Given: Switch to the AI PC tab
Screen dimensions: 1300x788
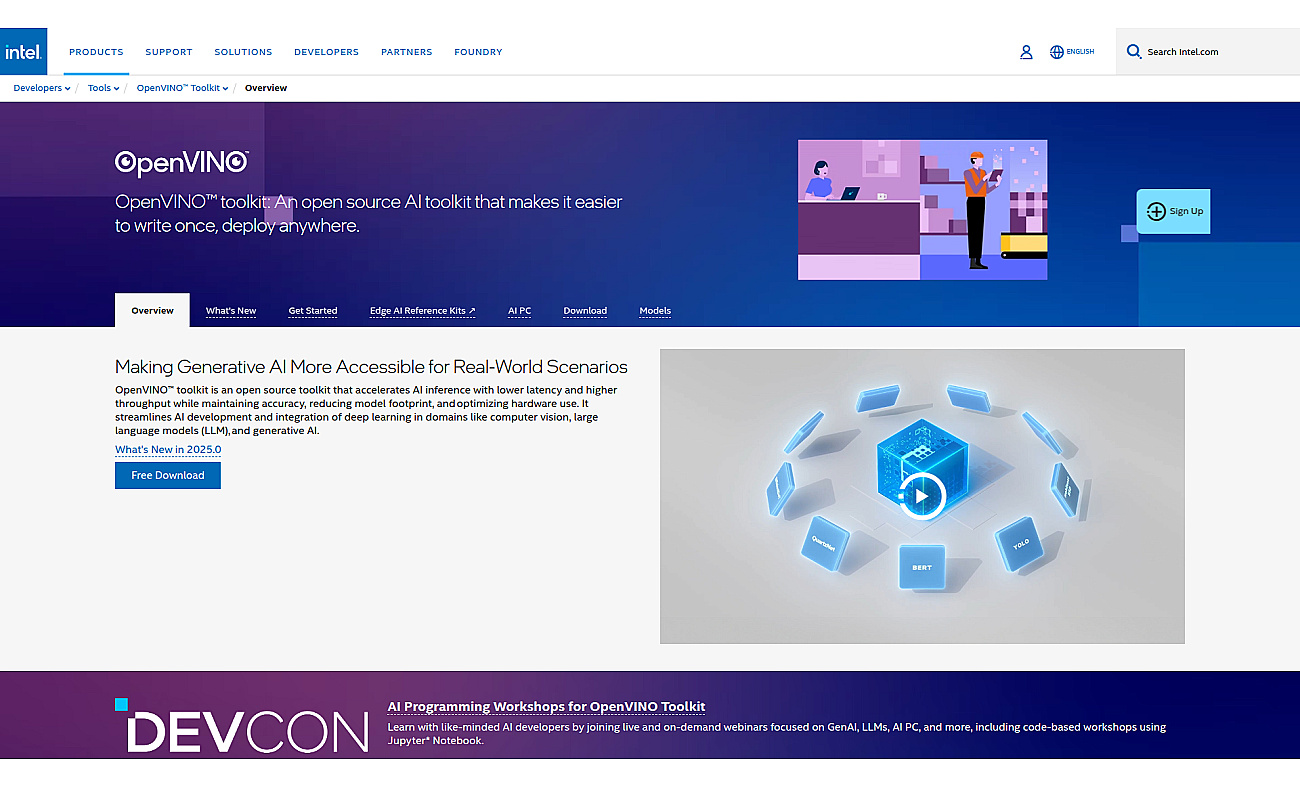Looking at the screenshot, I should click(519, 311).
